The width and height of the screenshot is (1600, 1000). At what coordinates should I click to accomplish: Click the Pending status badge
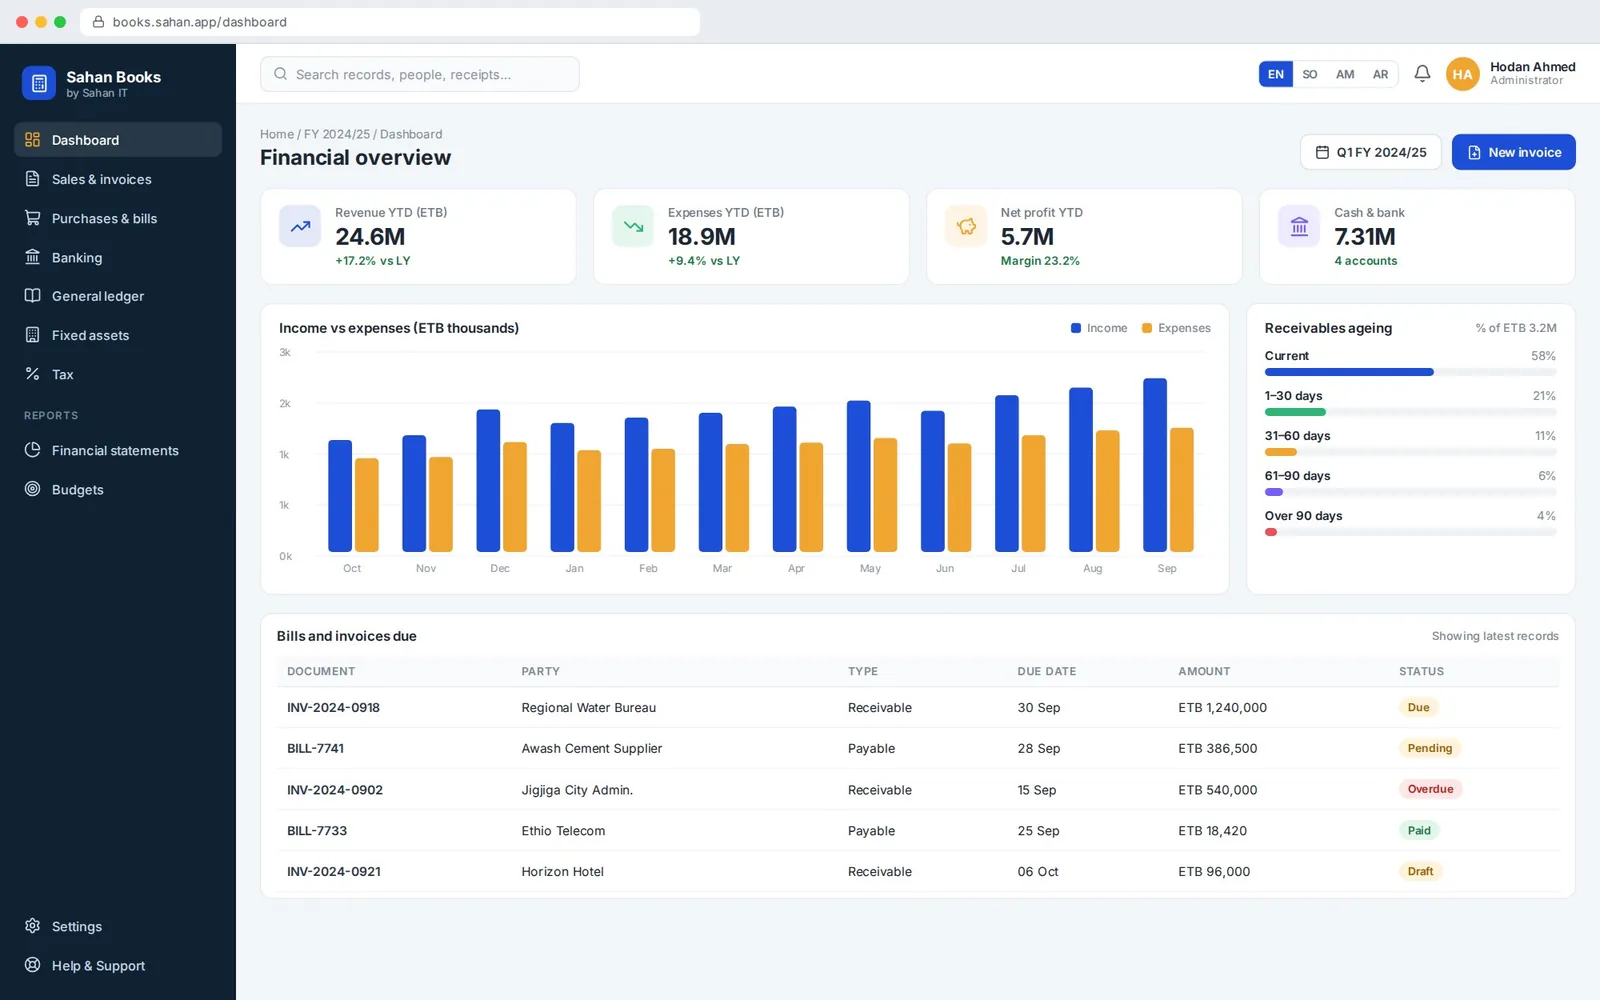[x=1429, y=748]
